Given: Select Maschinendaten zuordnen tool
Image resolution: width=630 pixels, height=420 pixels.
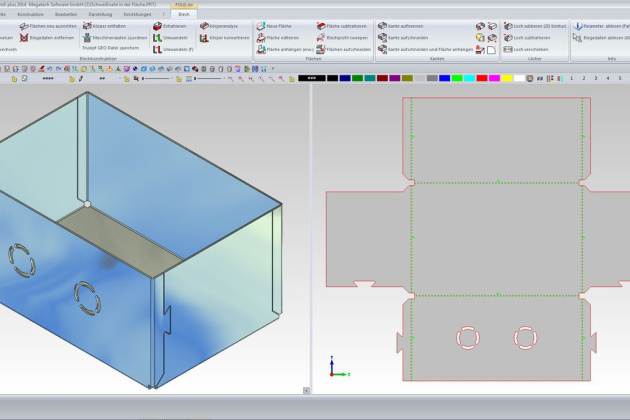Looking at the screenshot, I should pos(85,37).
